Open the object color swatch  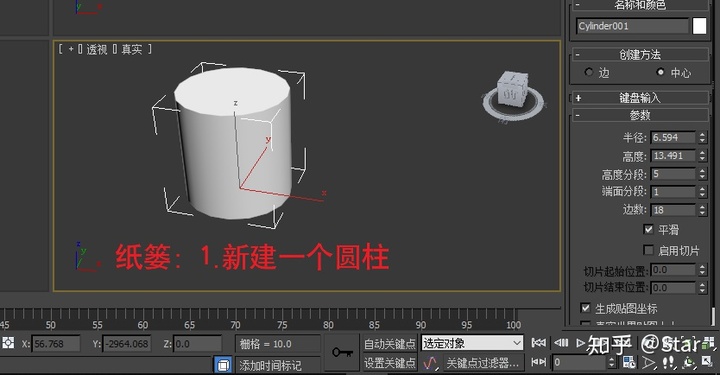tap(699, 26)
